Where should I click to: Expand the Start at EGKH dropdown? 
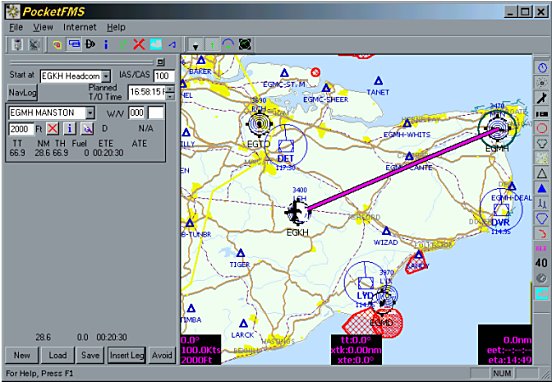pyautogui.click(x=106, y=76)
